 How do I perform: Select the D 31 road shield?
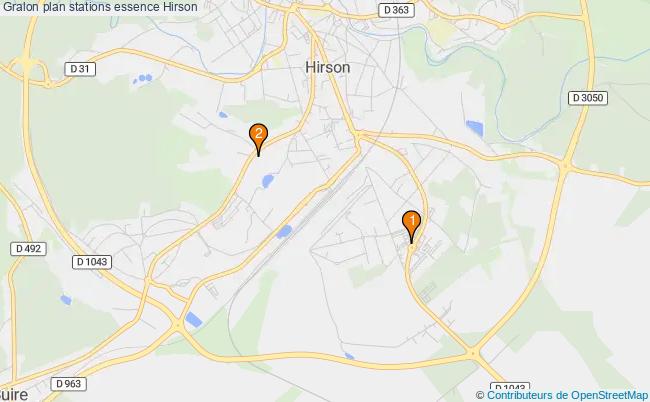pos(80,69)
